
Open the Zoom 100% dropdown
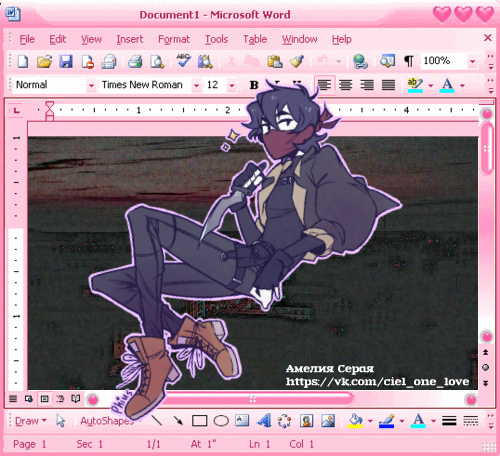point(472,61)
